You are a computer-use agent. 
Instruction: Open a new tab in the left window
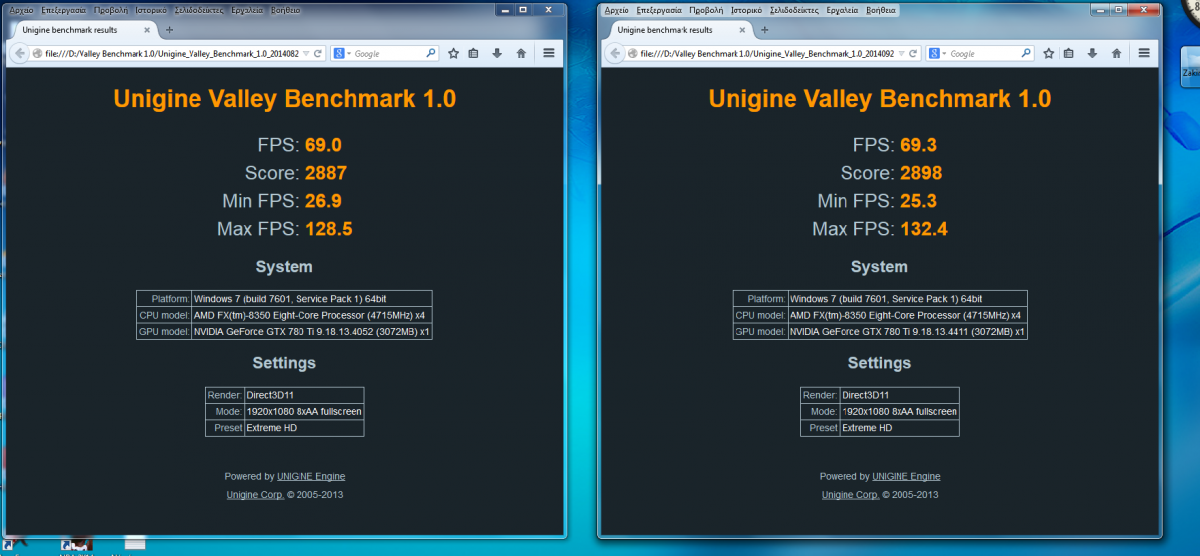[x=169, y=30]
